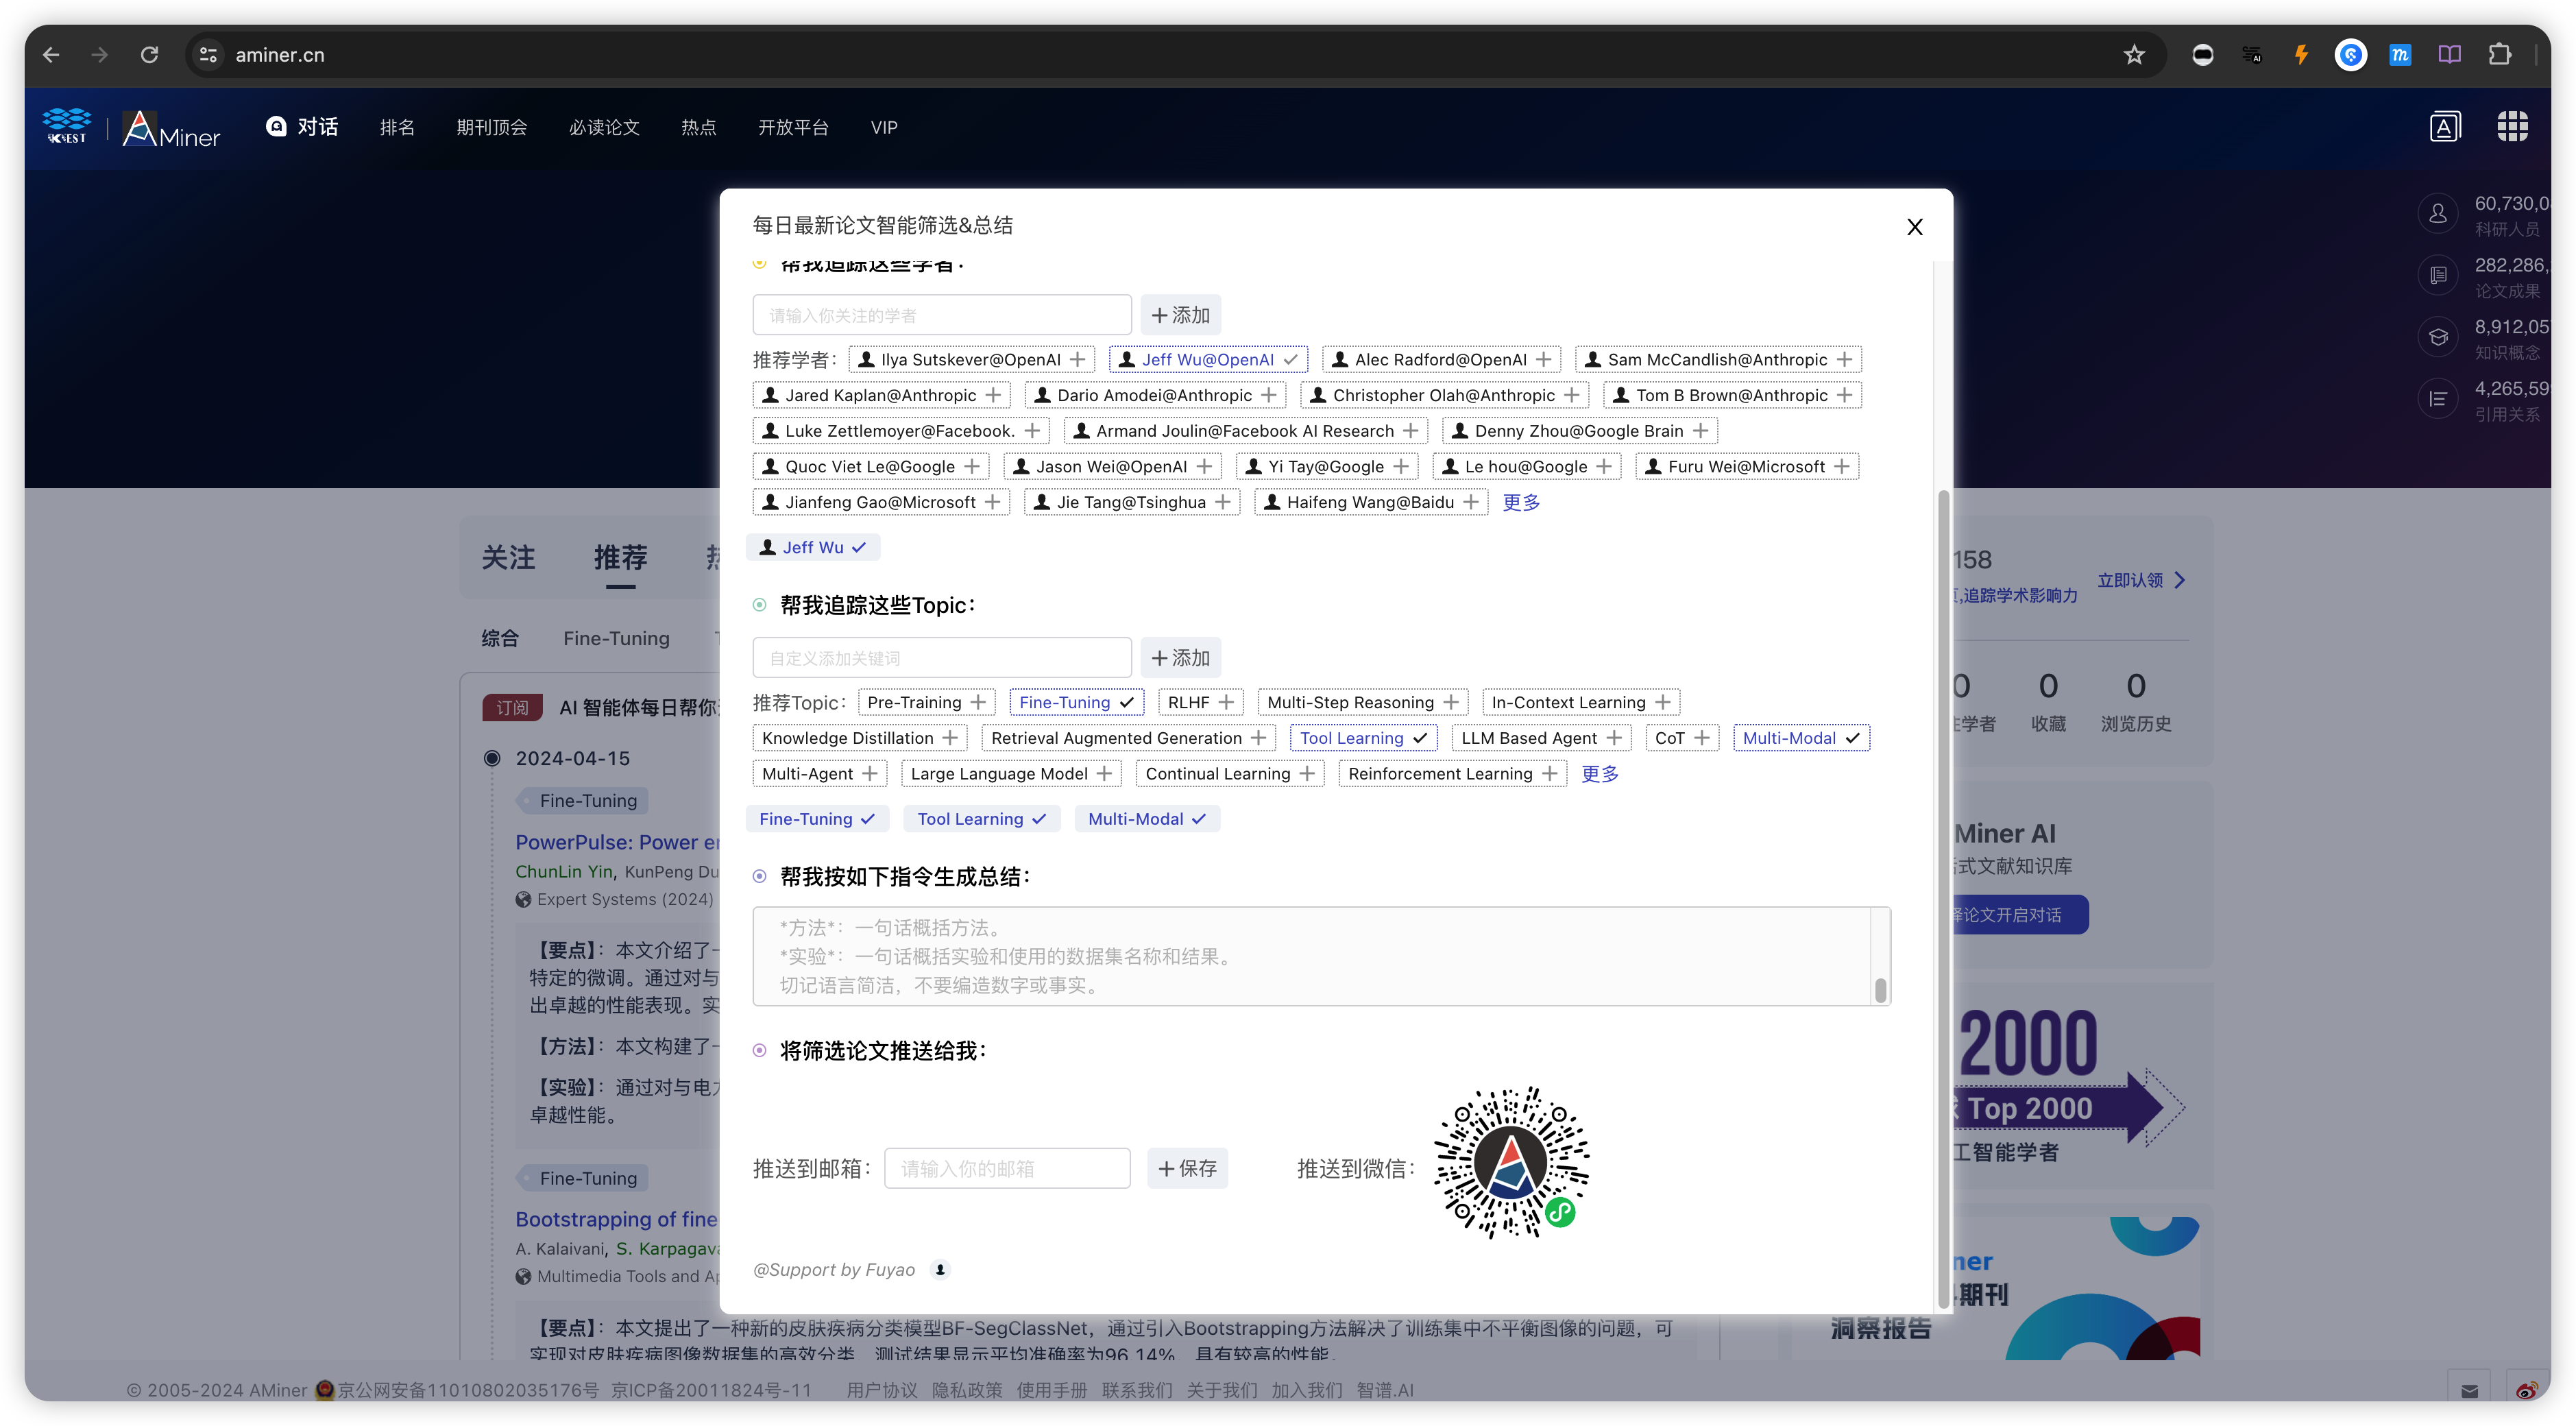Expand more topics with 更多 link

coord(1599,773)
